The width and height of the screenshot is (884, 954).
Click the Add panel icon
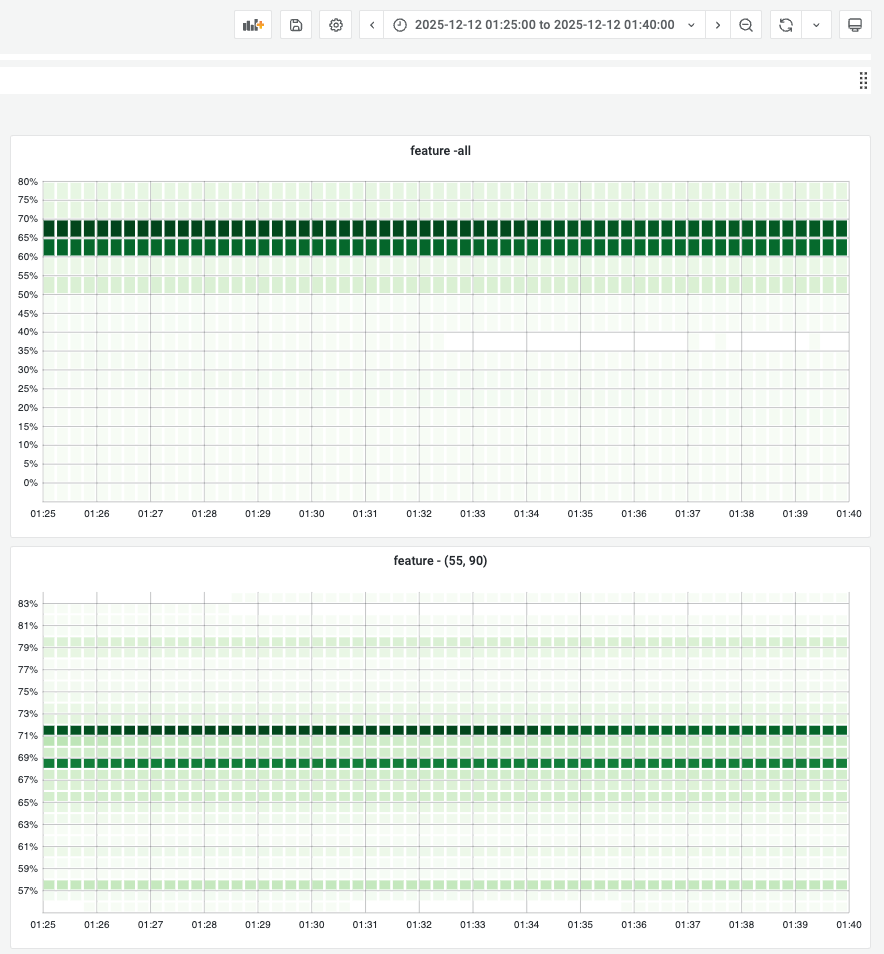pyautogui.click(x=253, y=25)
